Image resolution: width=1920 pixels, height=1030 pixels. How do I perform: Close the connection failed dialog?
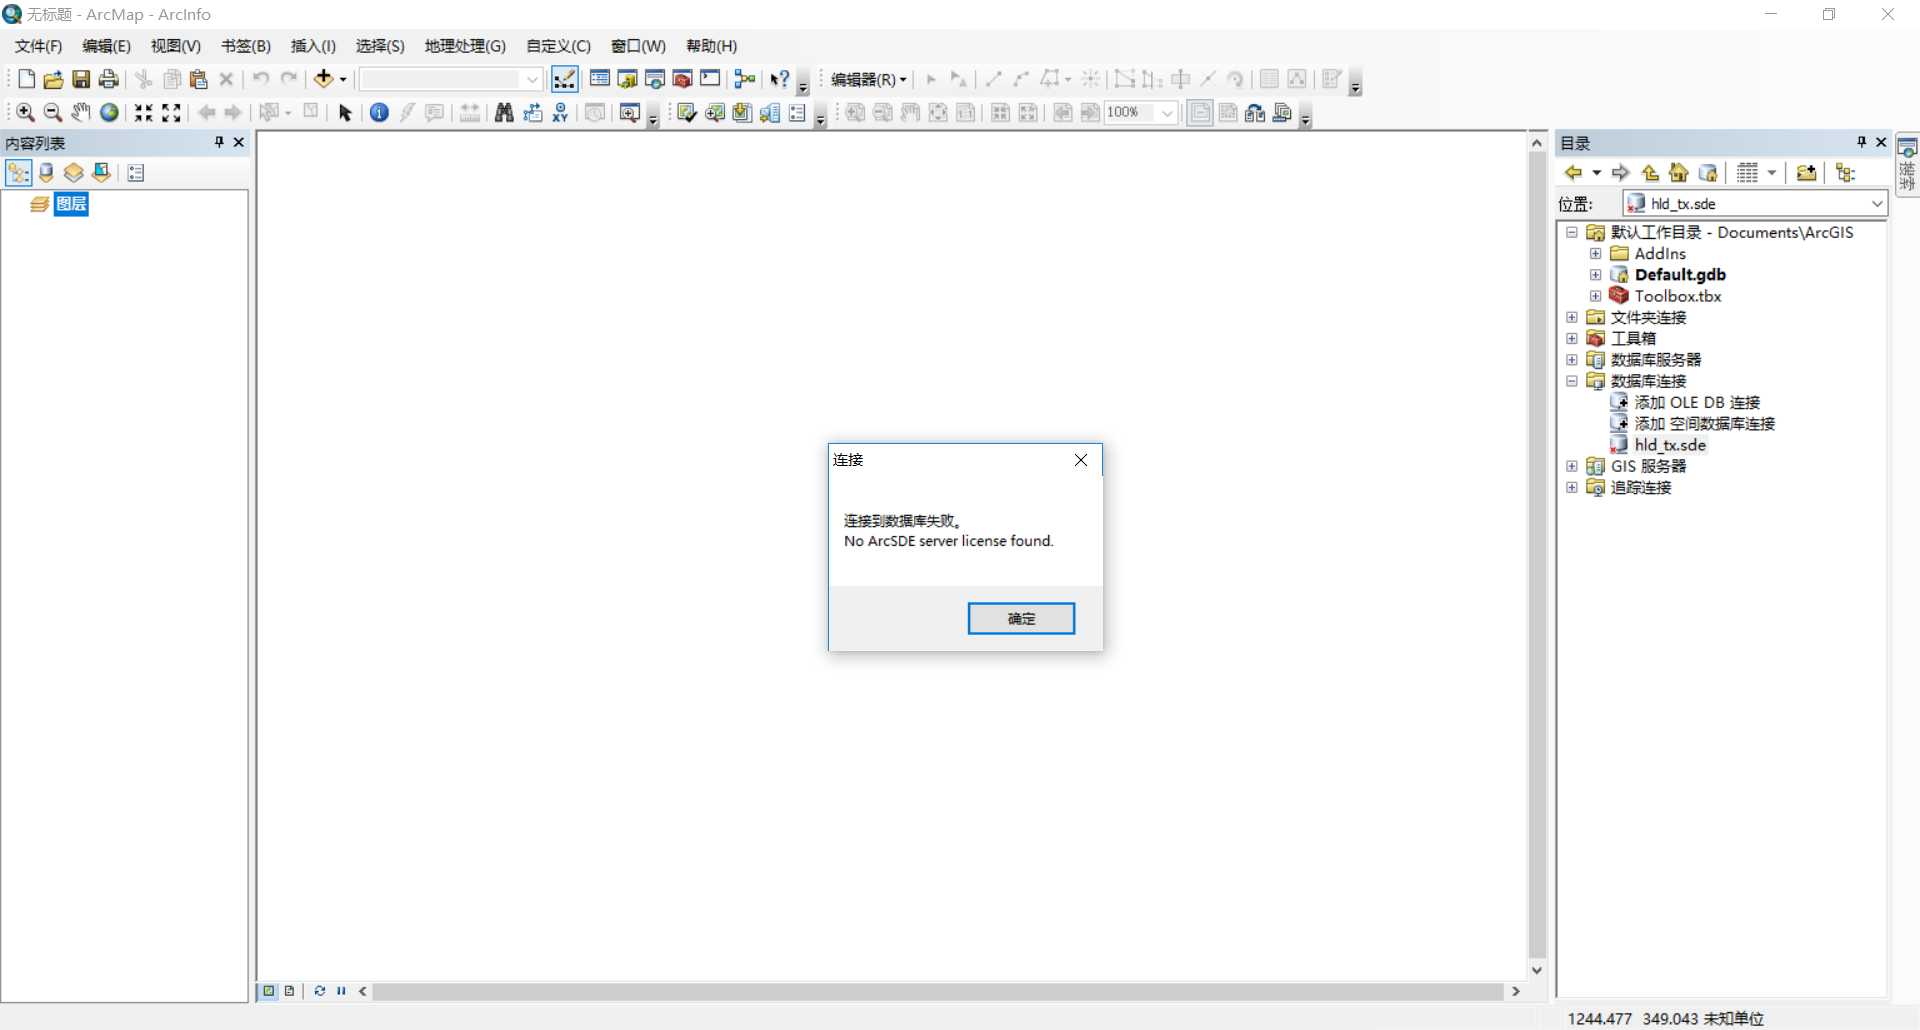[x=1081, y=460]
